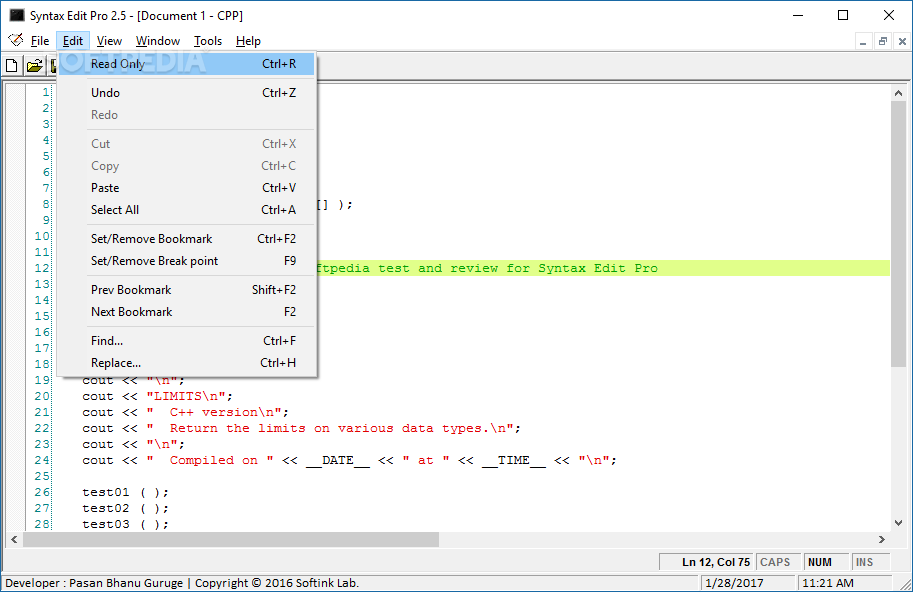This screenshot has height=592, width=913.
Task: Minimize the inner document window
Action: (x=863, y=41)
